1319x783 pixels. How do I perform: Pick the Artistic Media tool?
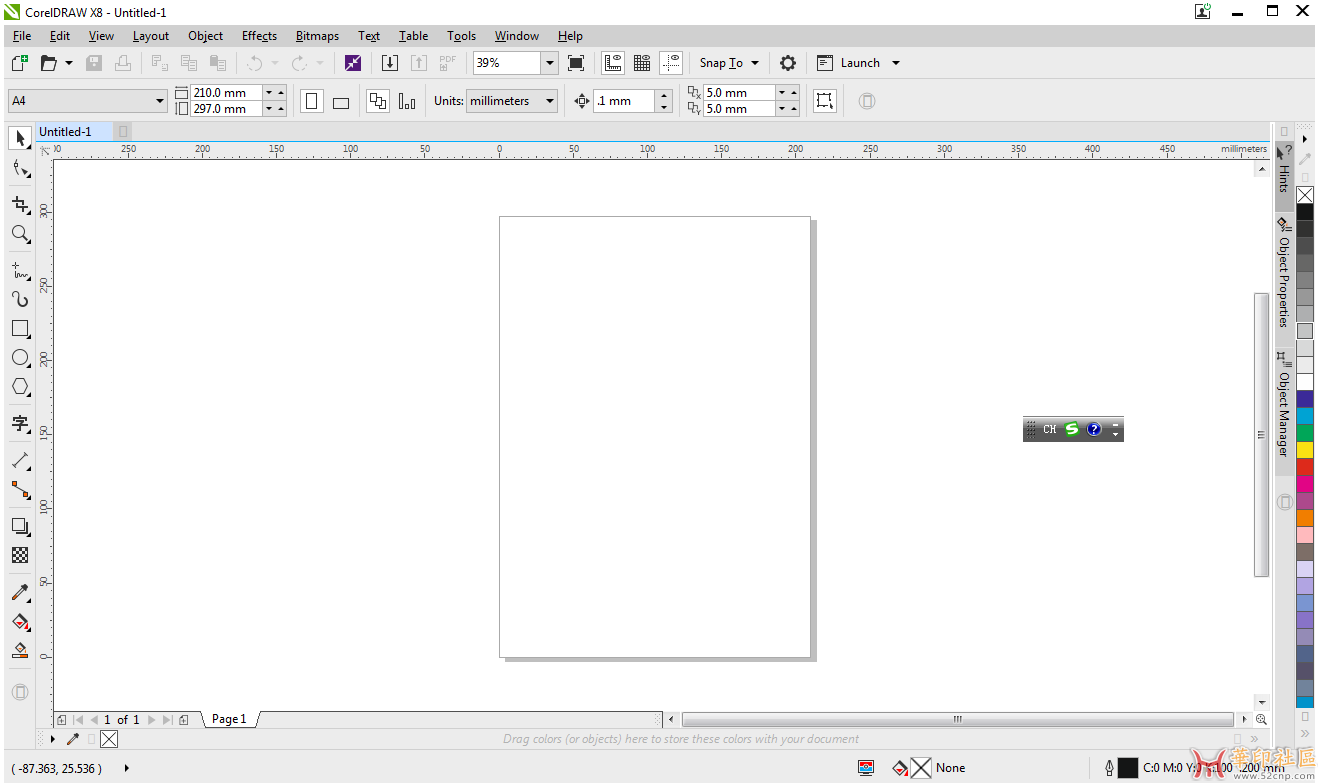(20, 299)
